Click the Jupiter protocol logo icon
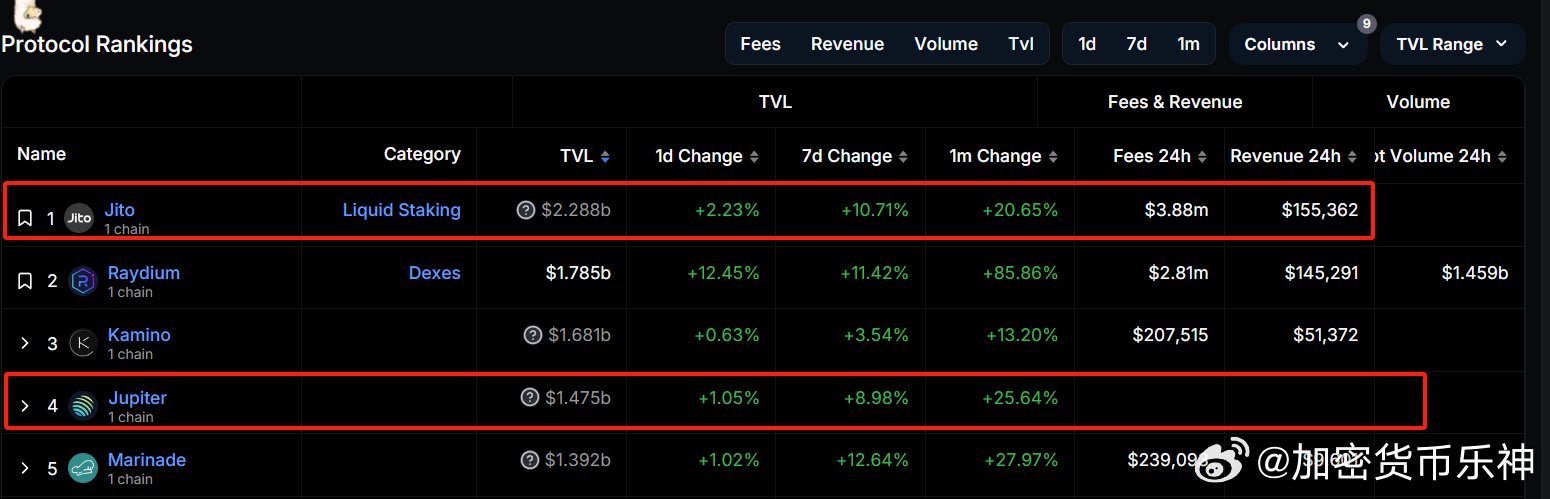 (x=82, y=406)
